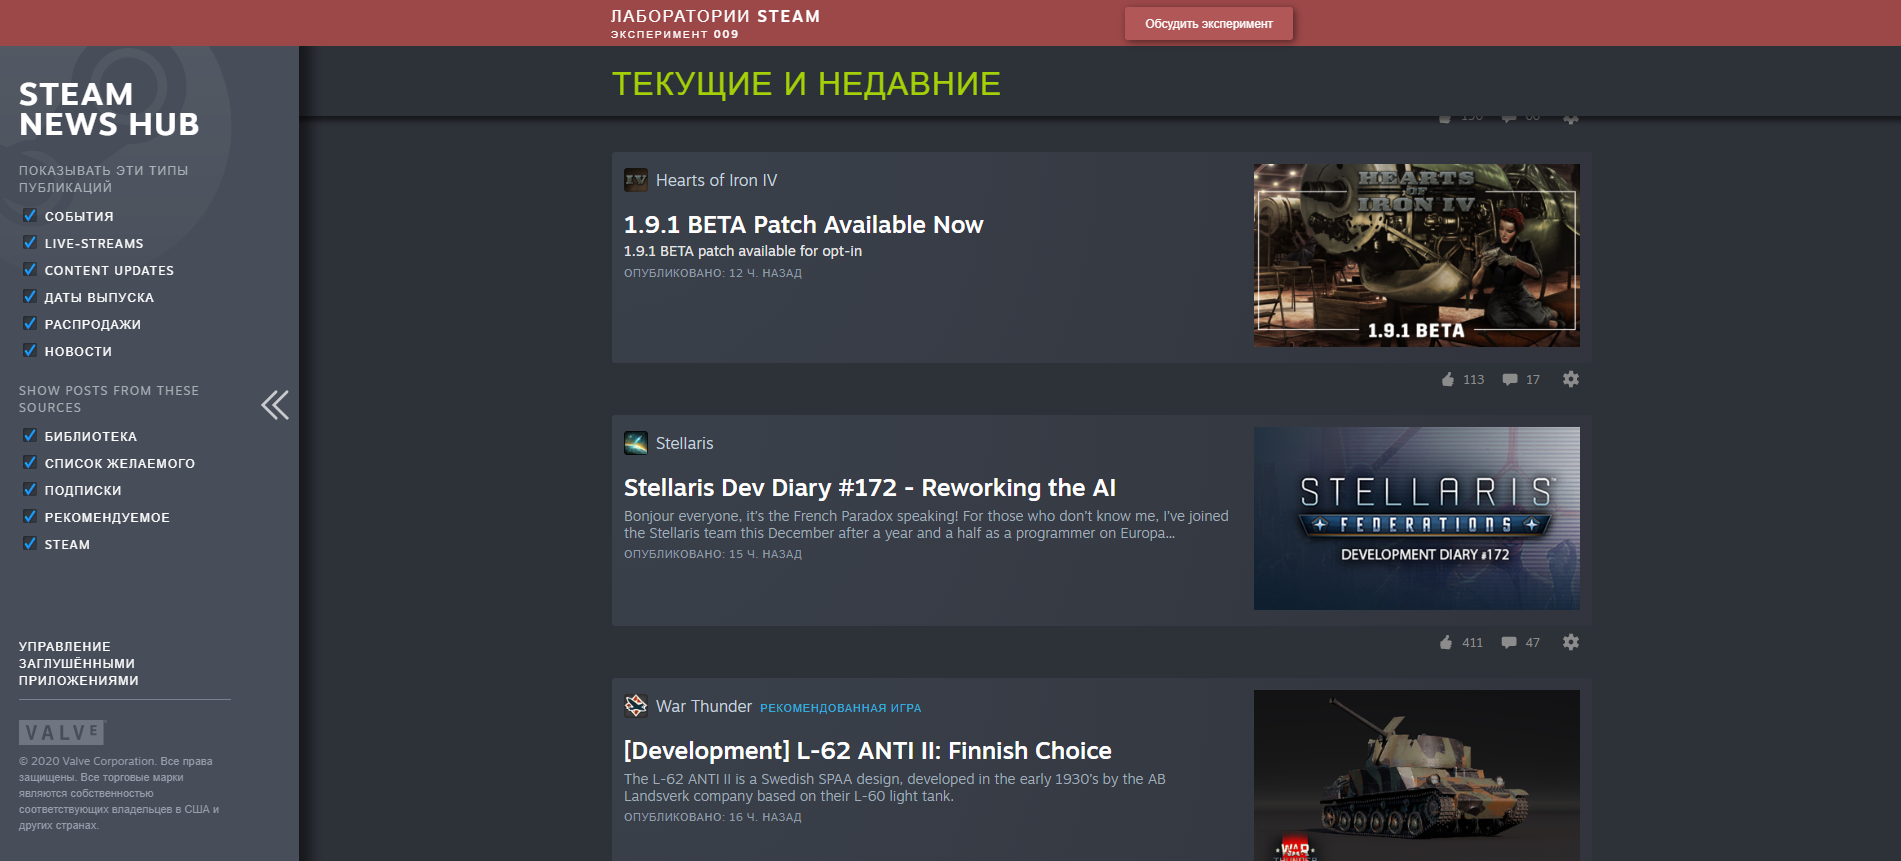
Task: Disable the ПОДПИСКИ source
Action: pyautogui.click(x=30, y=490)
